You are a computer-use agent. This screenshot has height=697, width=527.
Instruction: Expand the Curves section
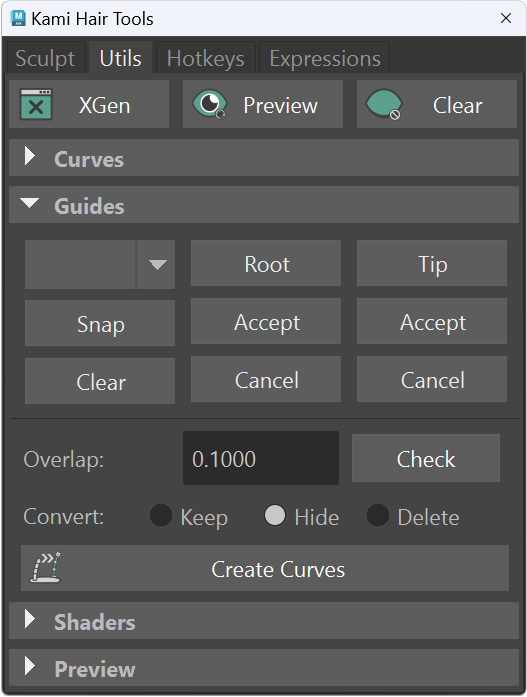(x=264, y=158)
